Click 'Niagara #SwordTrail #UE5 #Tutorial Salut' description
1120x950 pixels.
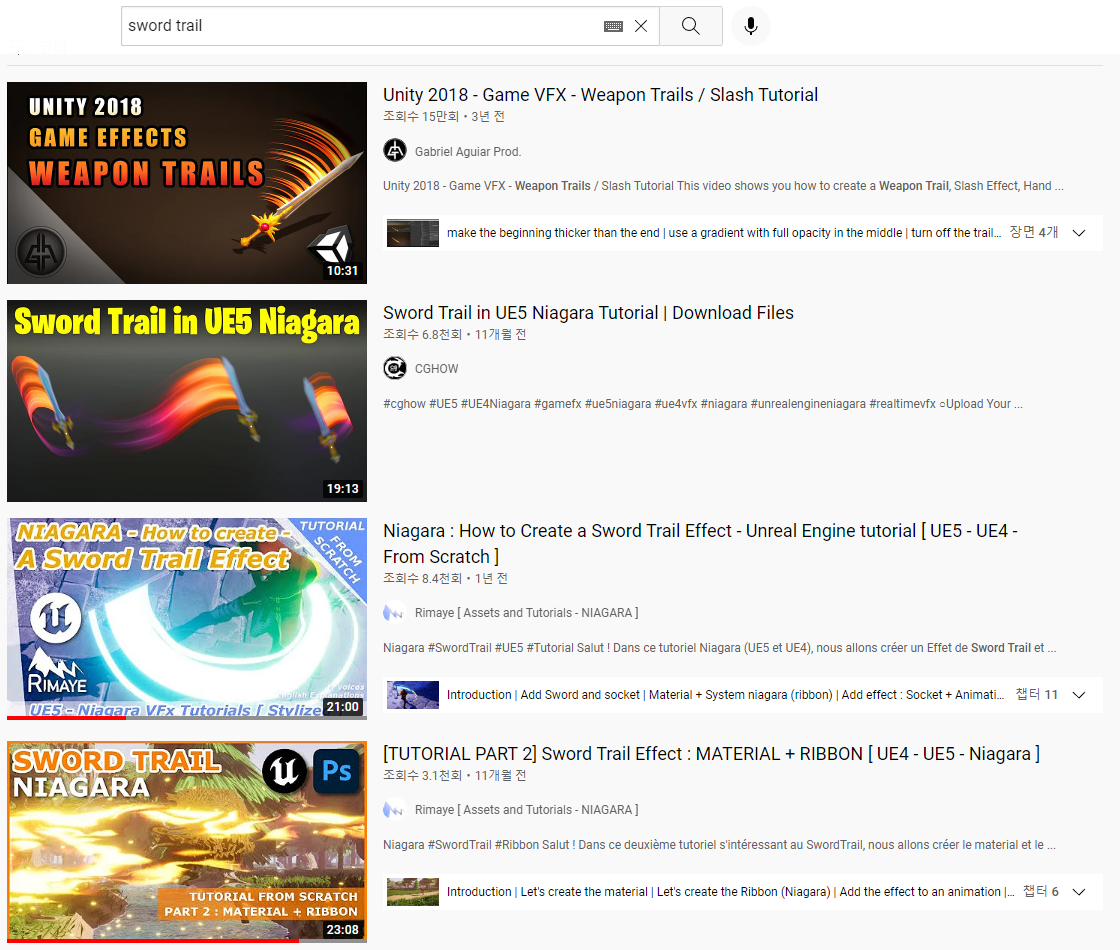[719, 648]
